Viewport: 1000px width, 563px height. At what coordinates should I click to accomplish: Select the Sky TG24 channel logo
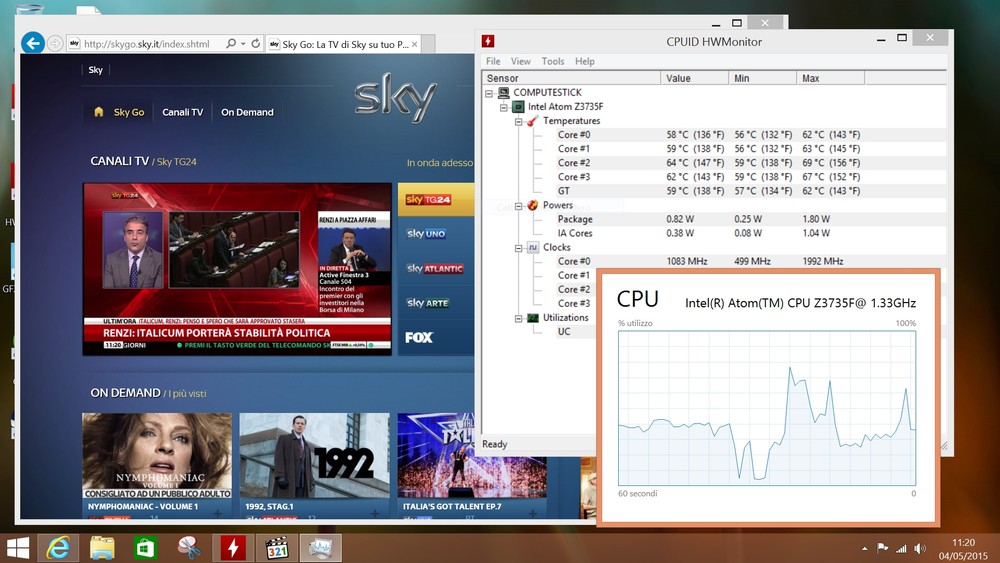(x=429, y=200)
